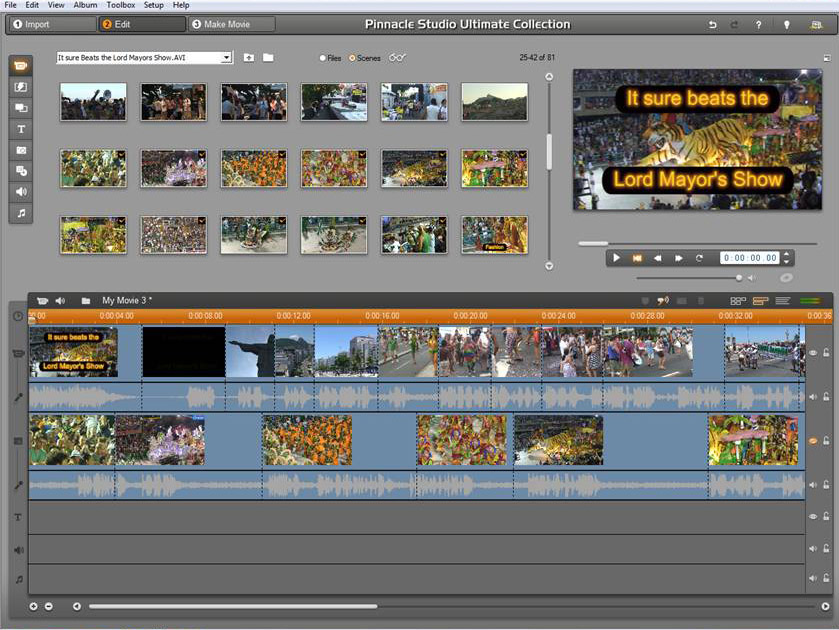Open the Transitions section in album sidebar
The image size is (839, 630).
[21, 87]
